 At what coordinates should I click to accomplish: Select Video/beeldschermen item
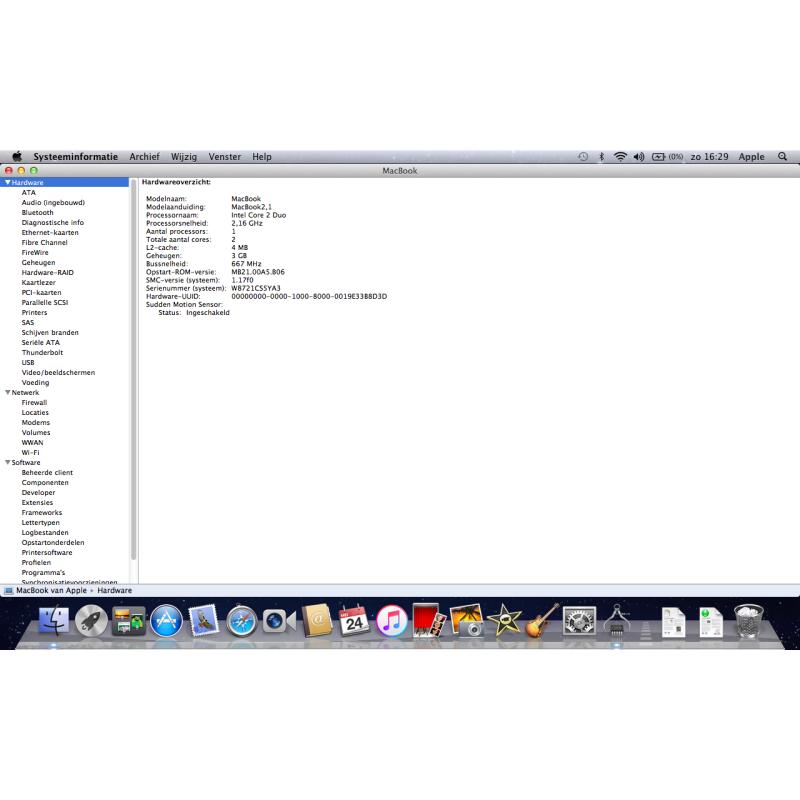click(58, 372)
